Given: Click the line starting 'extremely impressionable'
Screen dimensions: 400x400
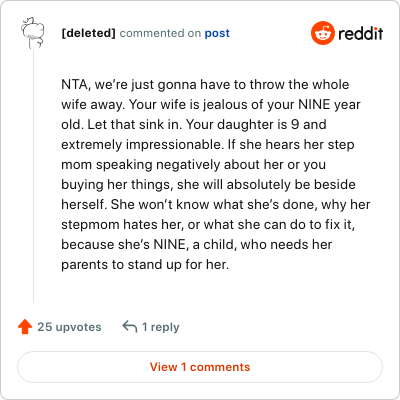Looking at the screenshot, I should (x=208, y=145).
